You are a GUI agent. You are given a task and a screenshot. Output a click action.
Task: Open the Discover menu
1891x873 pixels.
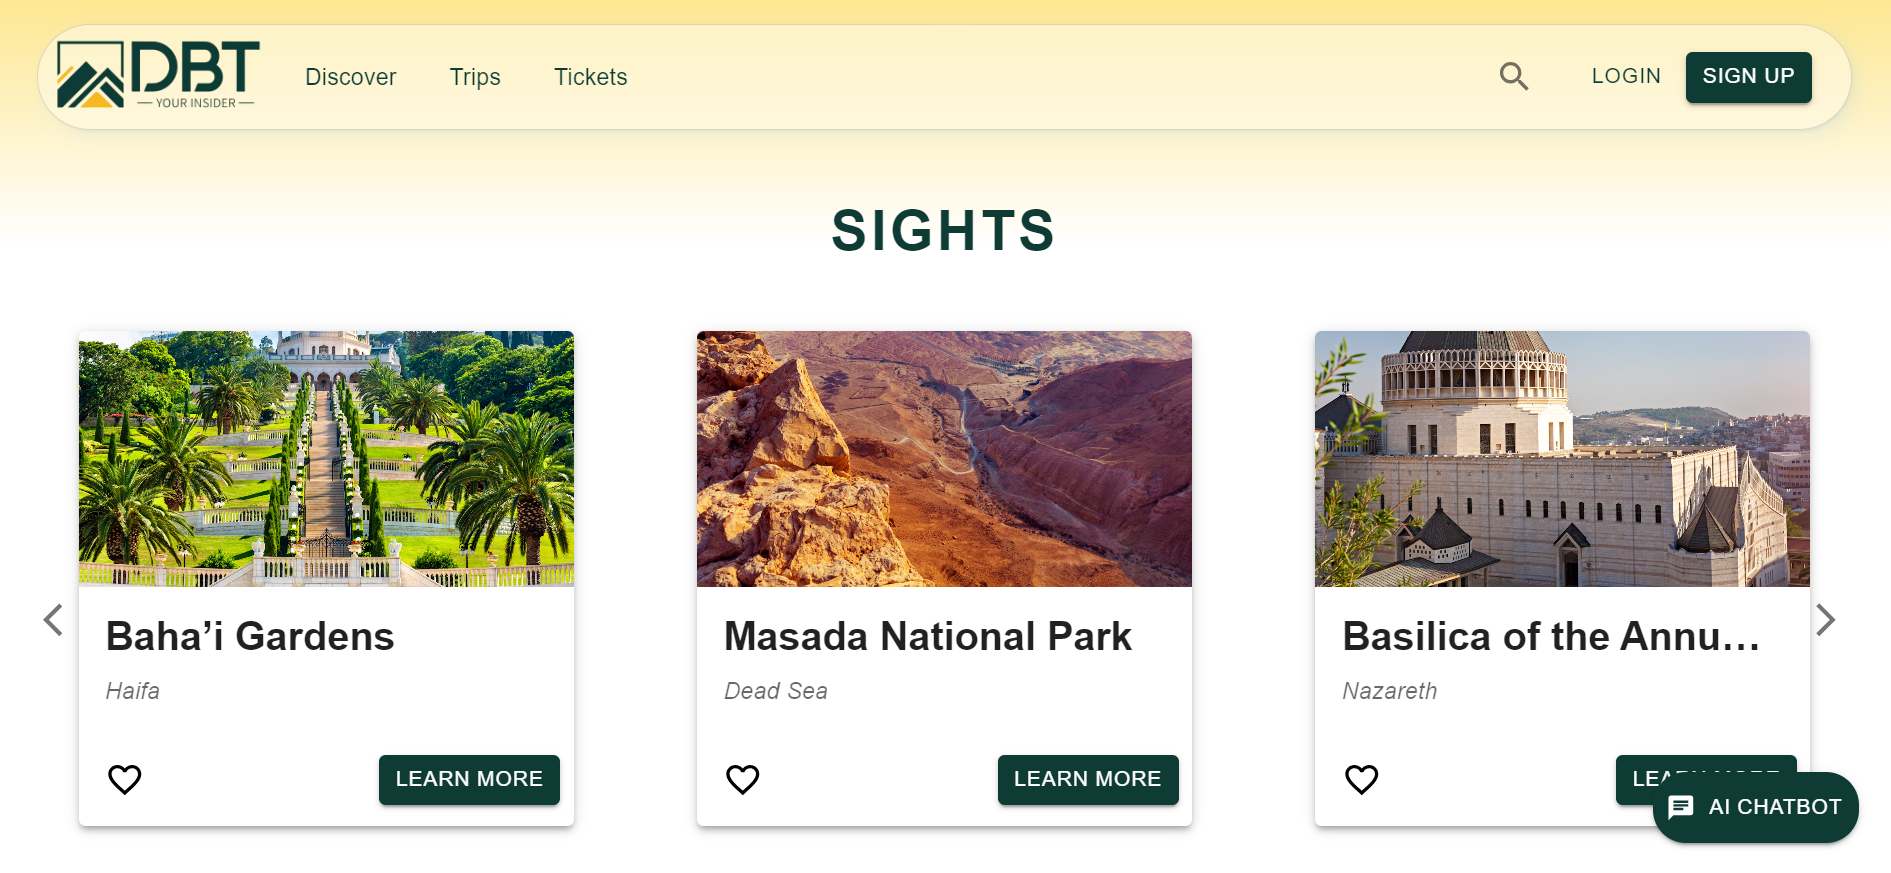(350, 77)
